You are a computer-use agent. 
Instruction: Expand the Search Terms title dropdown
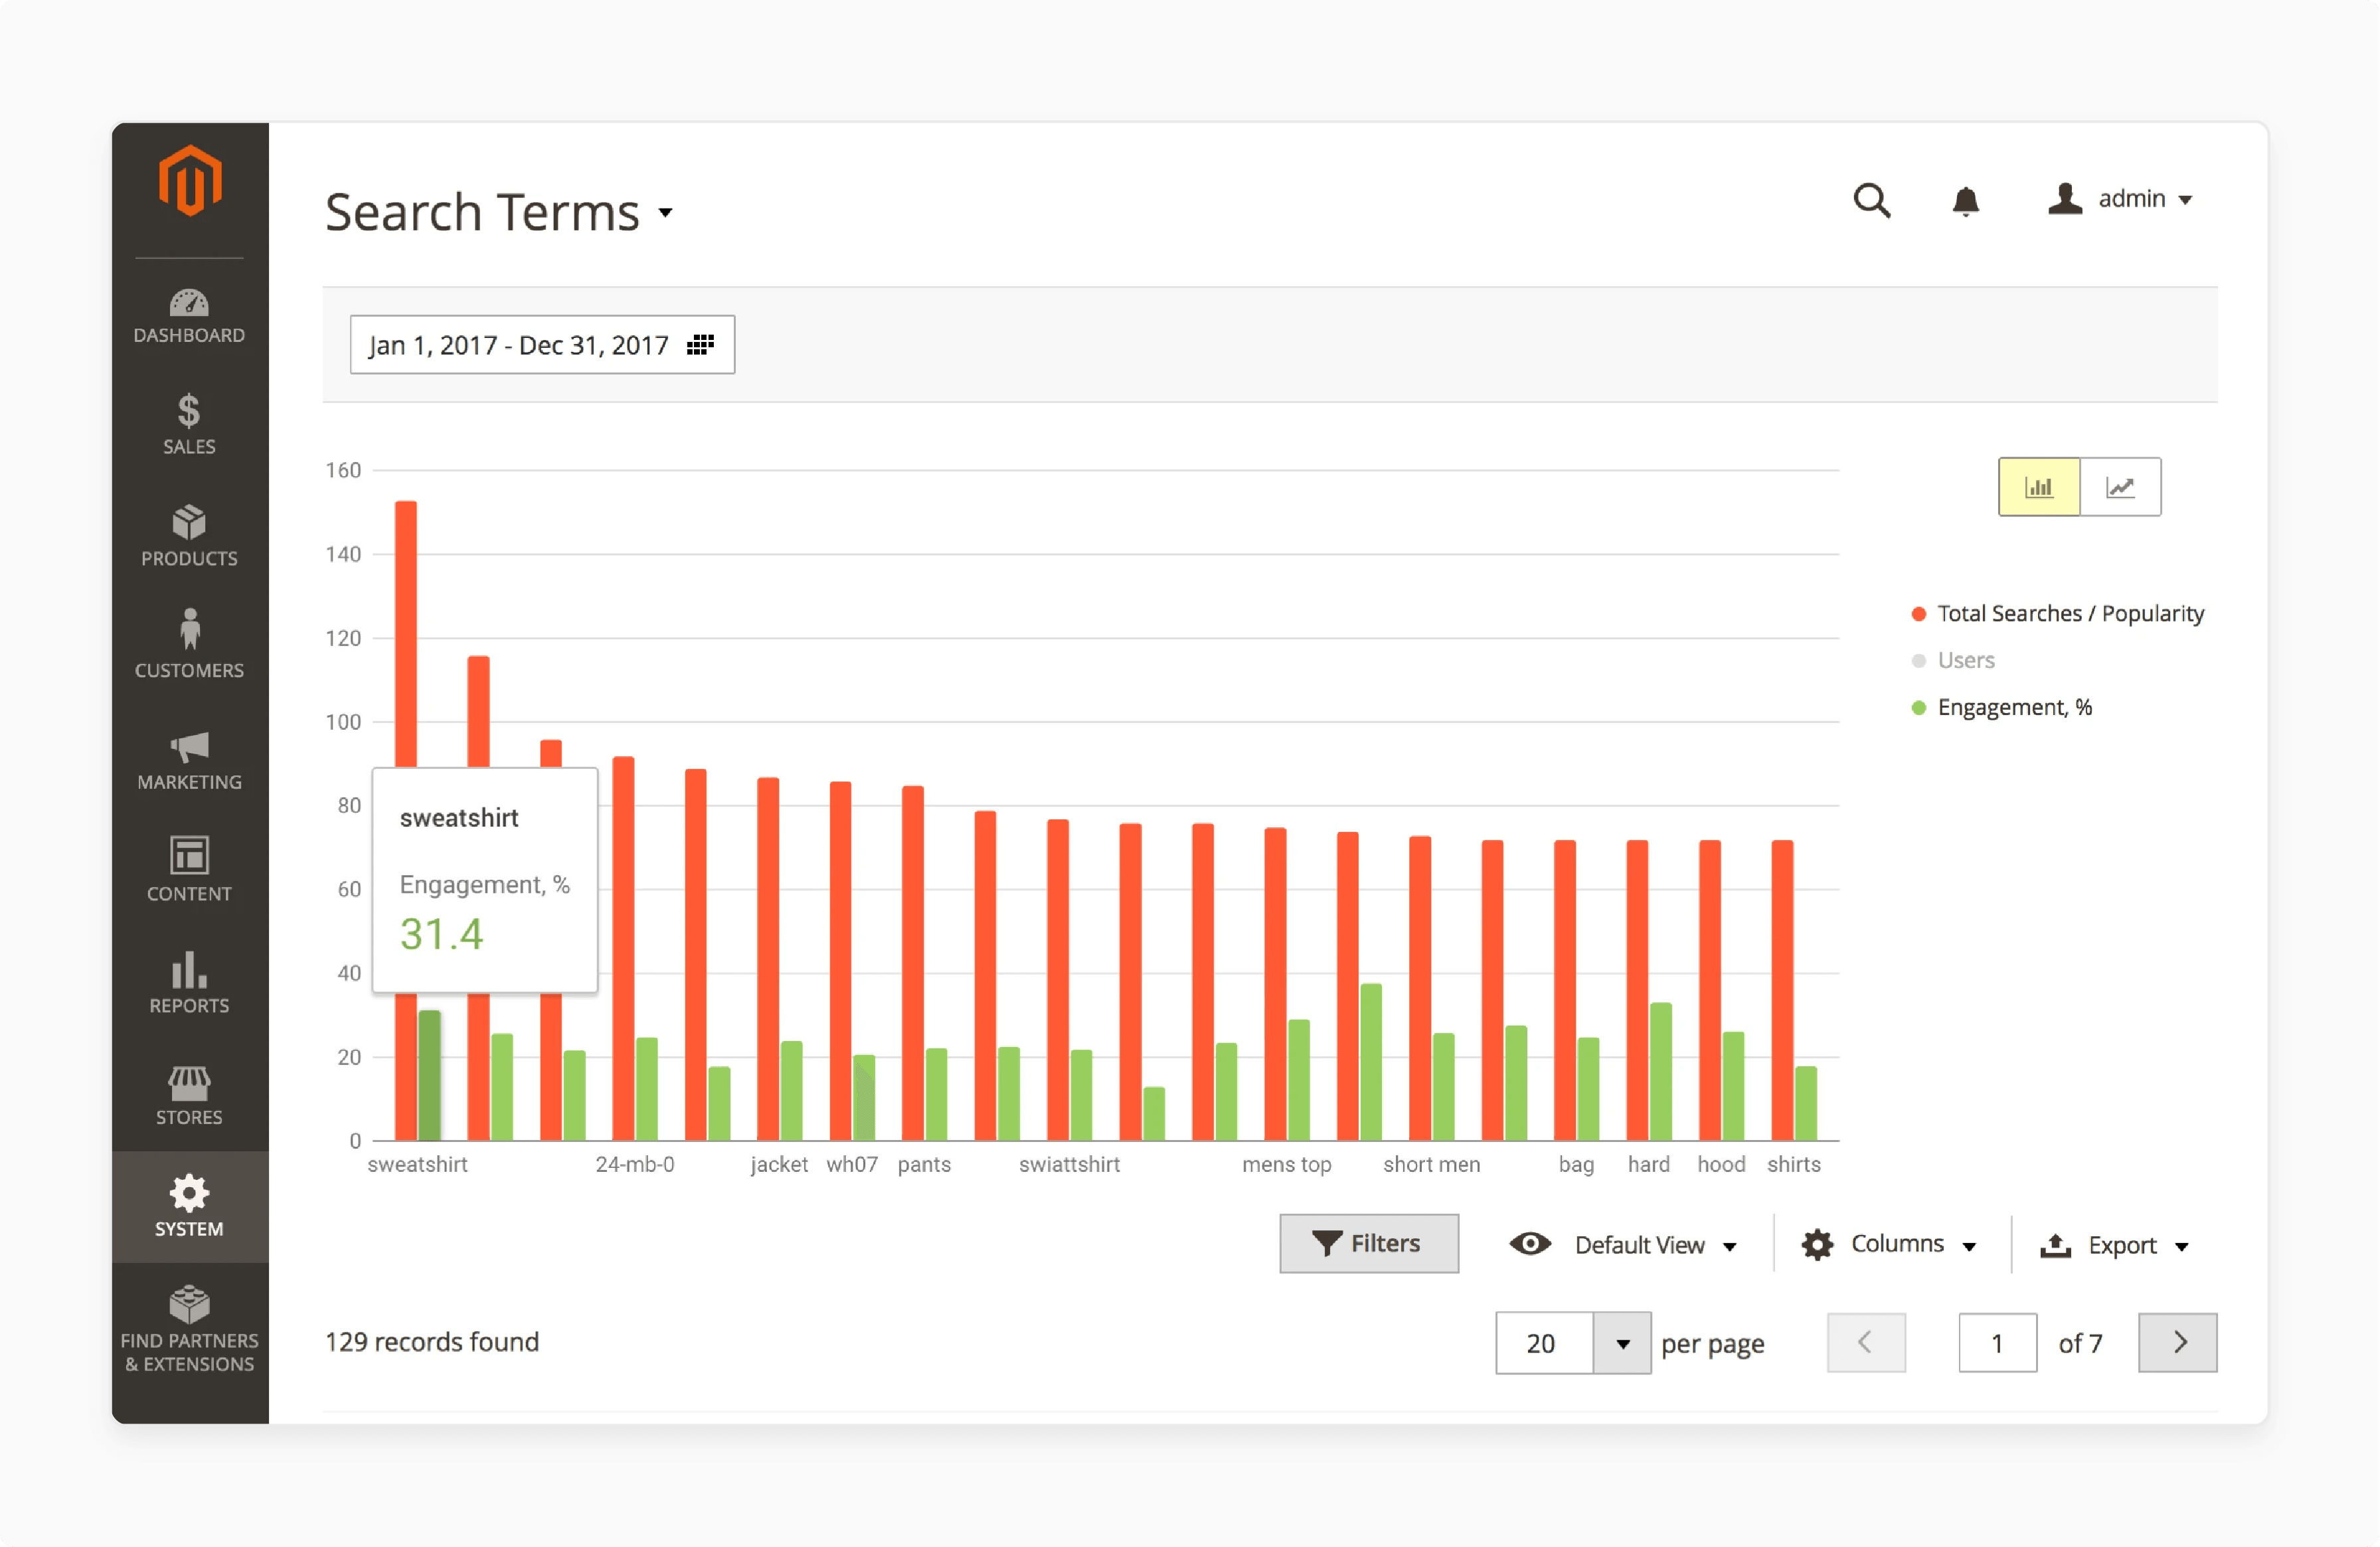click(665, 212)
